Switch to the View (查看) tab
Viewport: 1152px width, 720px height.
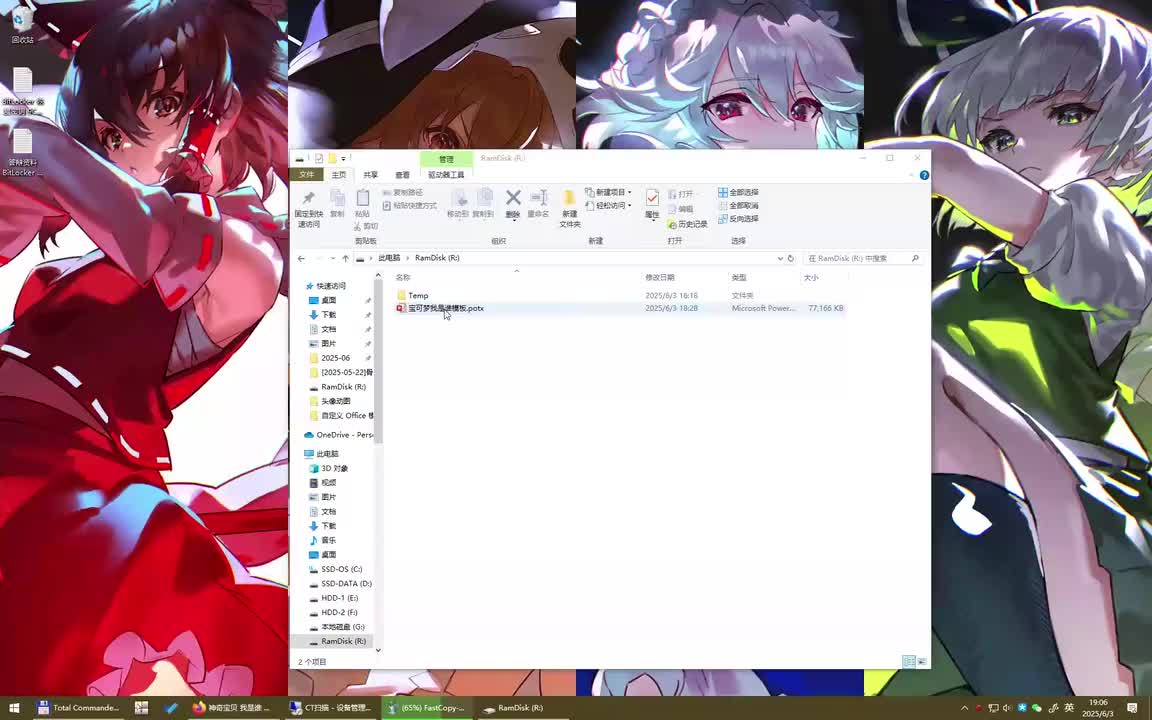pos(403,175)
